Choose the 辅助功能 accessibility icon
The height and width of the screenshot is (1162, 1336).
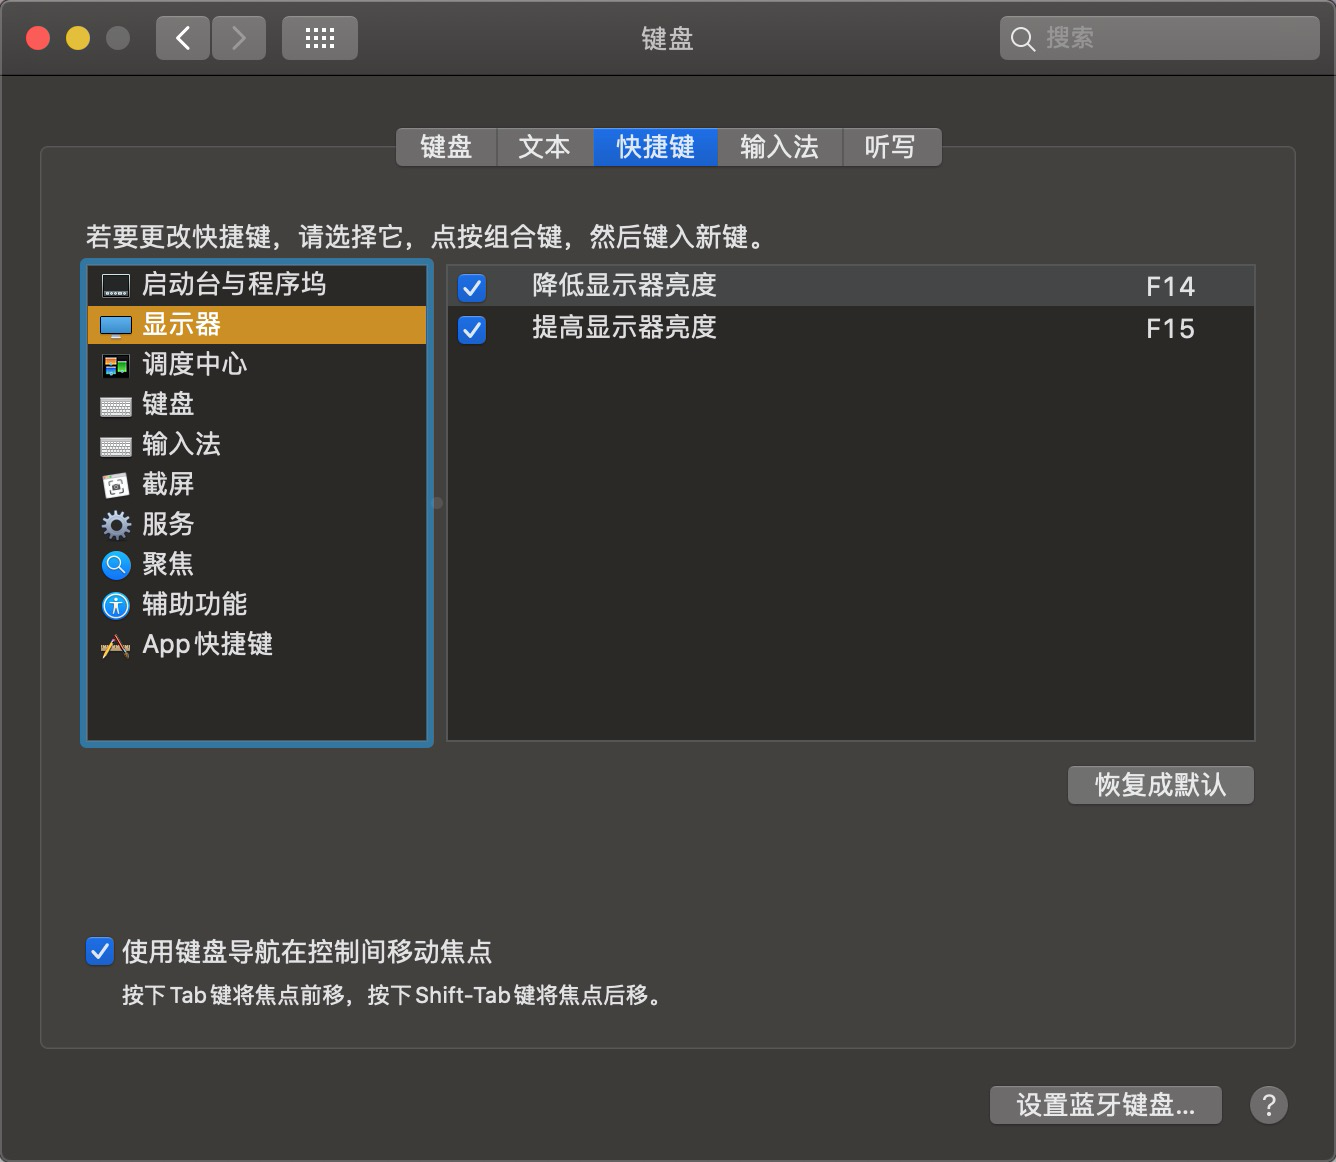pos(116,605)
